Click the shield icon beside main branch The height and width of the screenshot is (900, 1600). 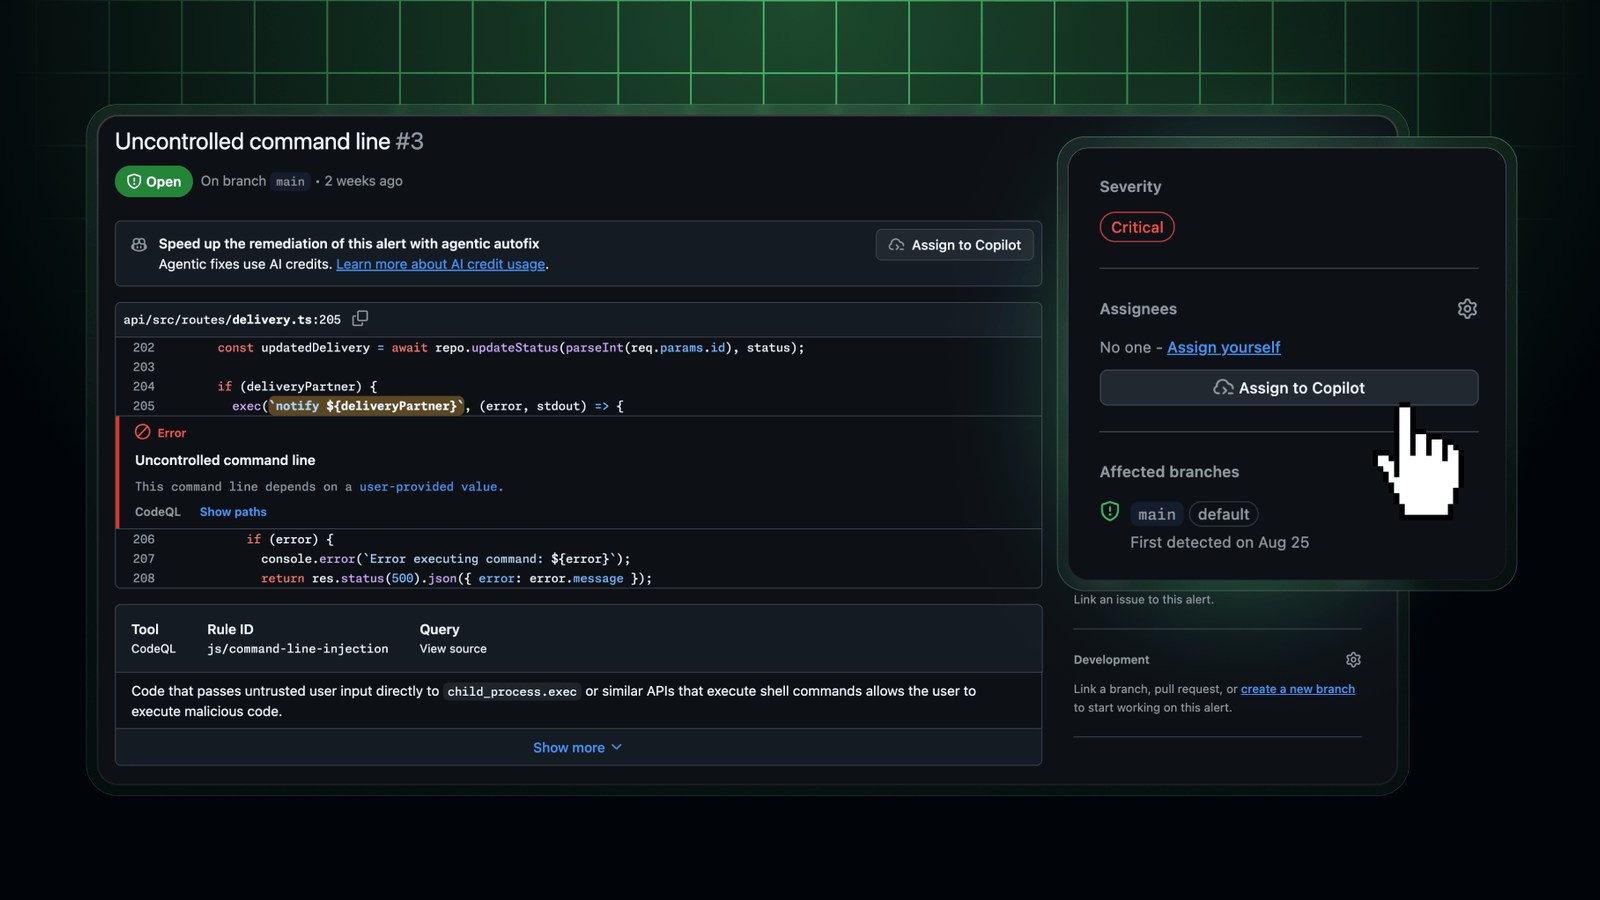[1110, 512]
